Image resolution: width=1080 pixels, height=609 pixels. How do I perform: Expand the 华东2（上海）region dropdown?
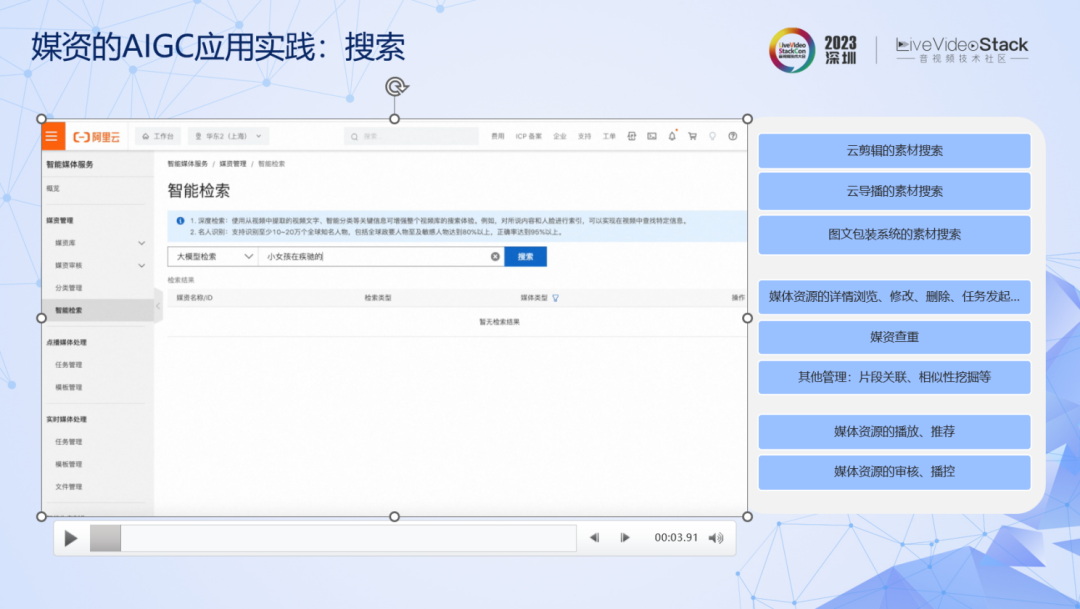(x=228, y=136)
